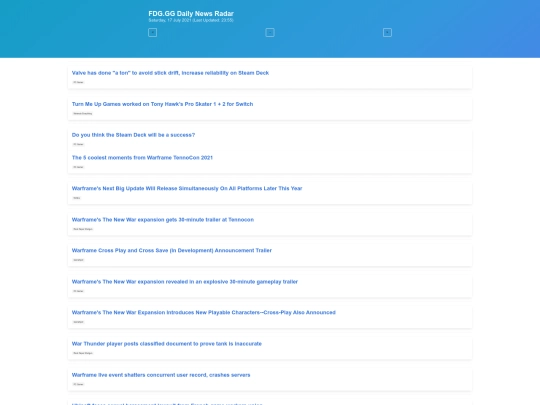Click source tag under Valve stick drift headline
This screenshot has width=540, height=405.
[78, 82]
